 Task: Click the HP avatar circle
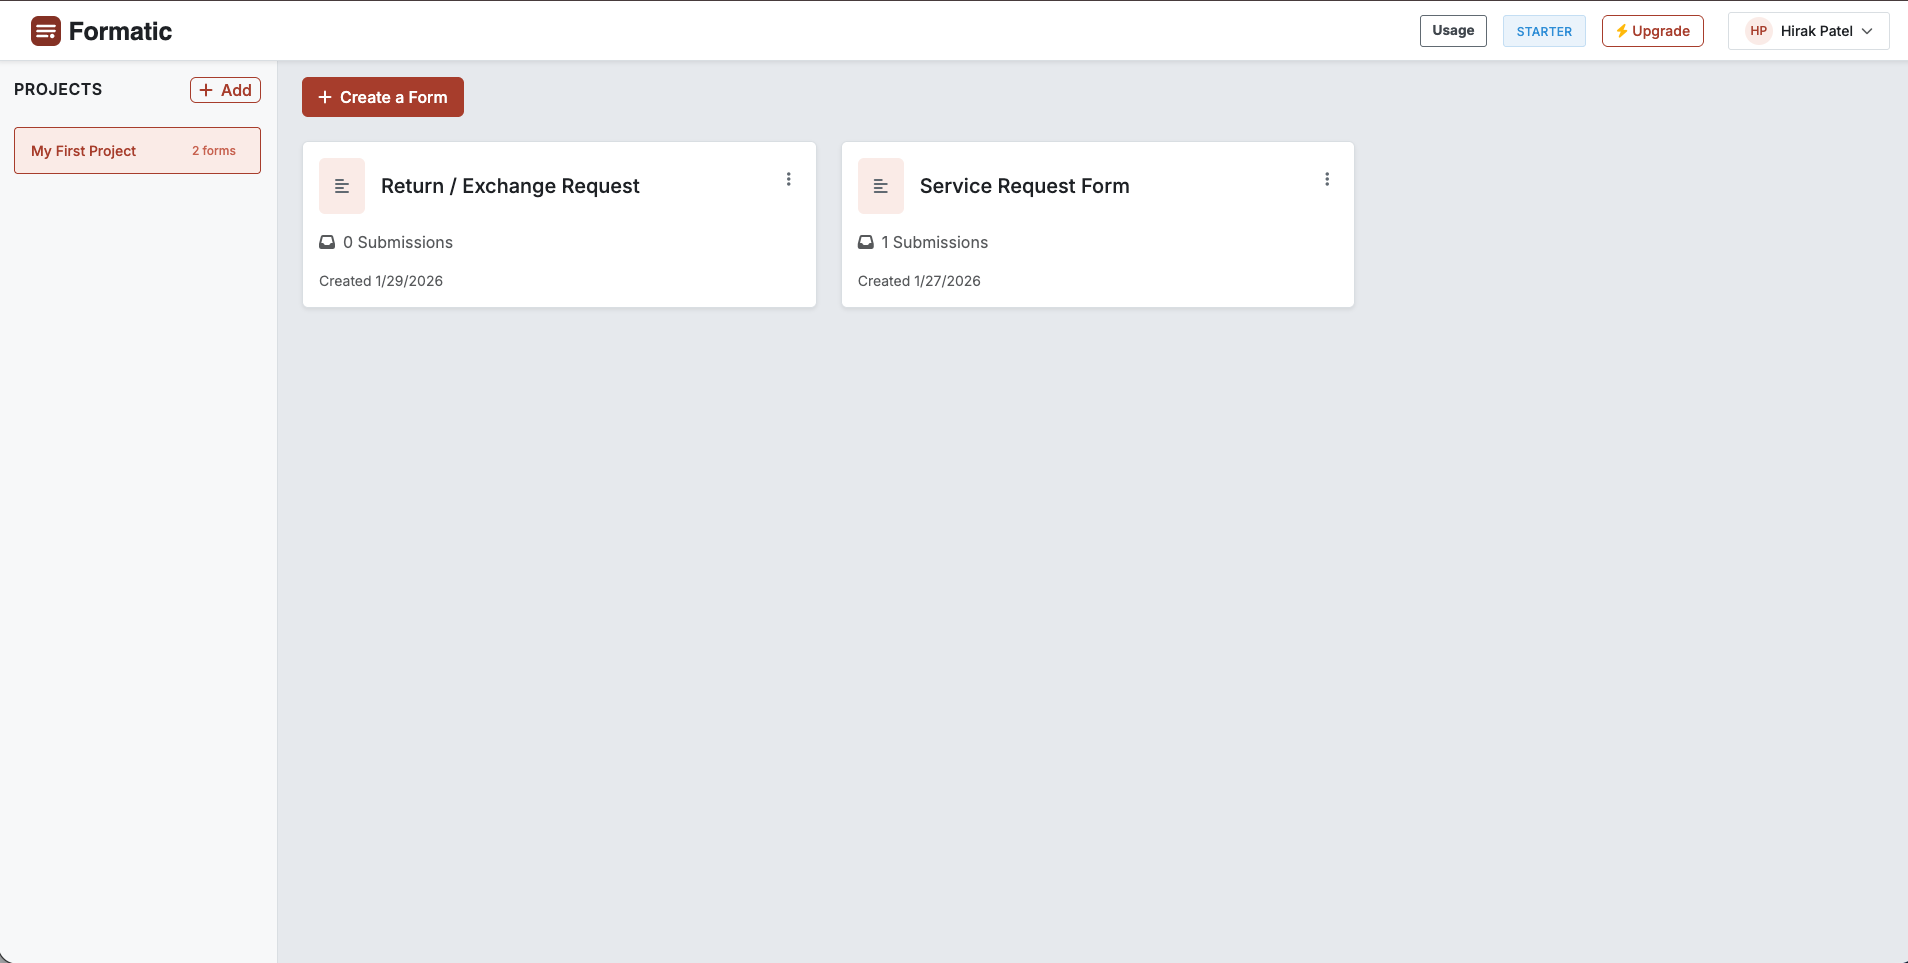(x=1757, y=30)
